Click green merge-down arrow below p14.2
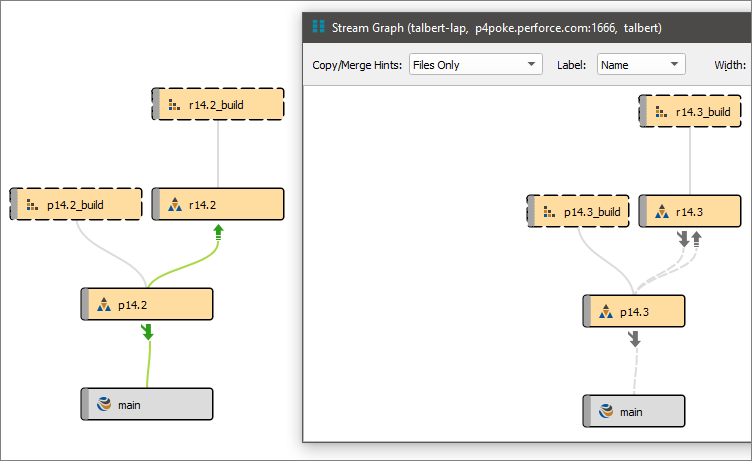The image size is (752, 461). (147, 332)
